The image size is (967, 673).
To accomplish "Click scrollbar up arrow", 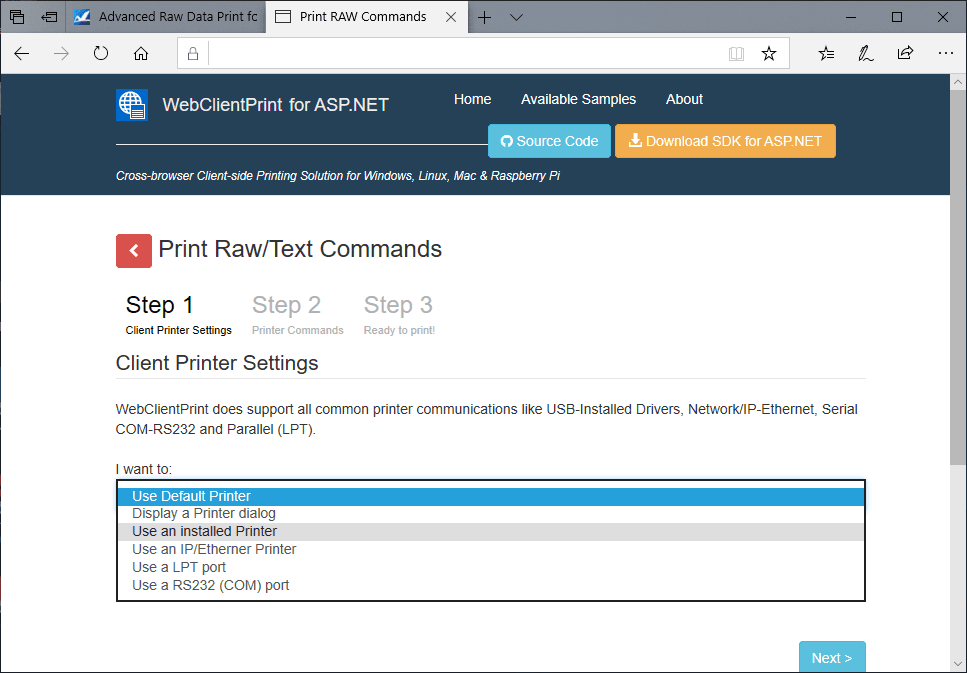I will pyautogui.click(x=958, y=82).
